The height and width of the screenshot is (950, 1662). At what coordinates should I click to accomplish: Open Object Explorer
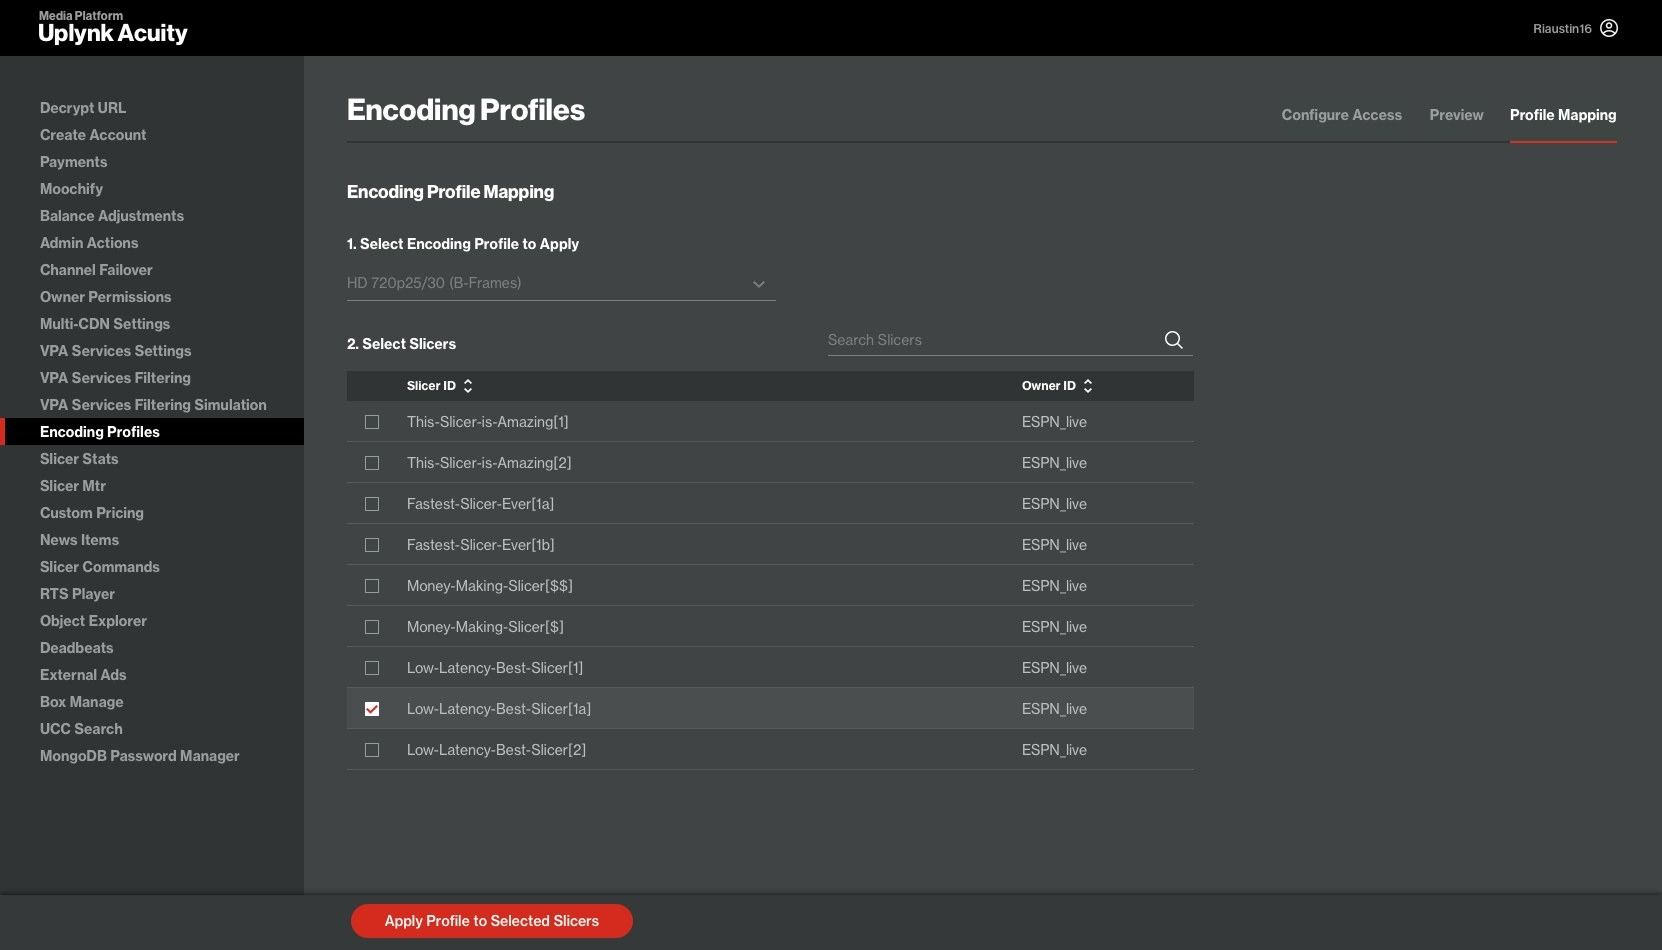pyautogui.click(x=93, y=621)
